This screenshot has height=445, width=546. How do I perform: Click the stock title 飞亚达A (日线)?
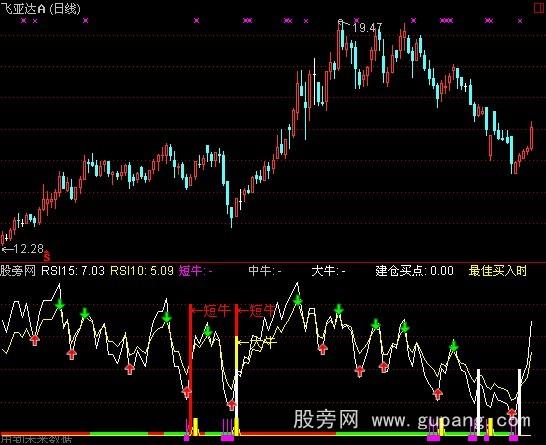click(x=41, y=8)
